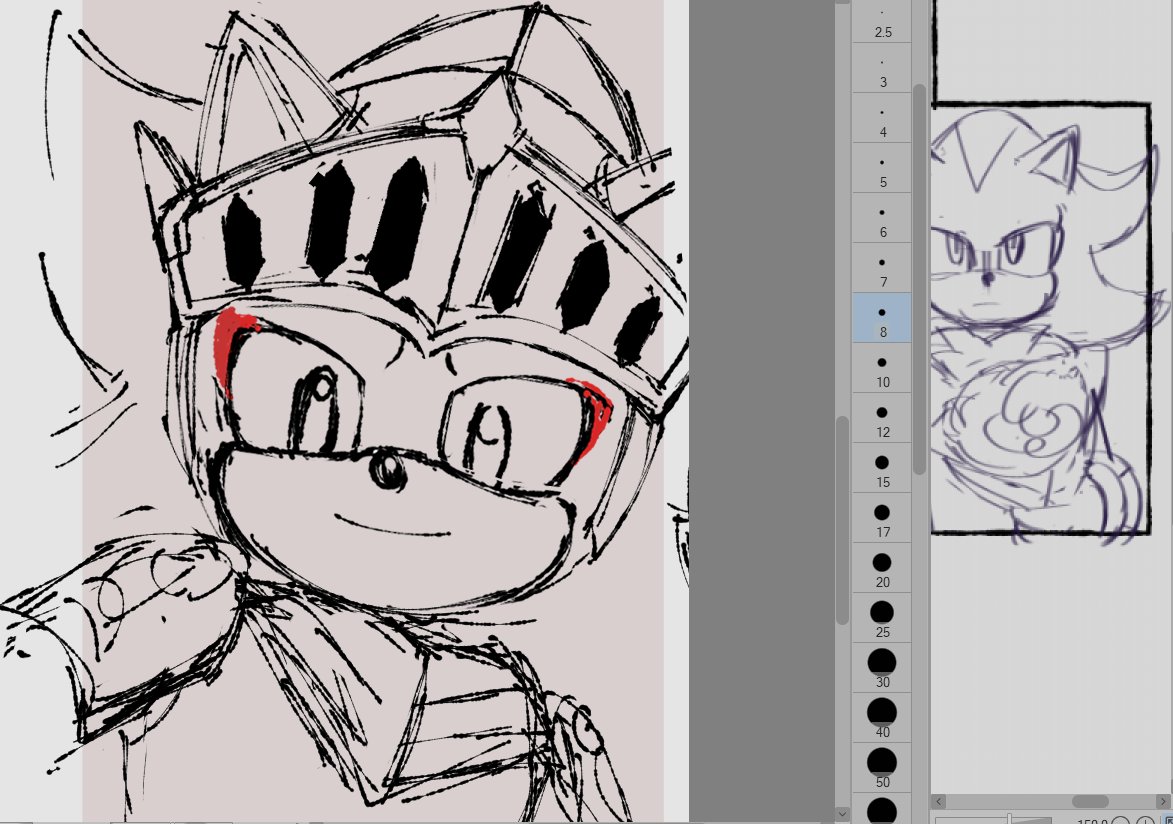The height and width of the screenshot is (824, 1173).
Task: Select brush size 20 preset
Action: (x=882, y=568)
